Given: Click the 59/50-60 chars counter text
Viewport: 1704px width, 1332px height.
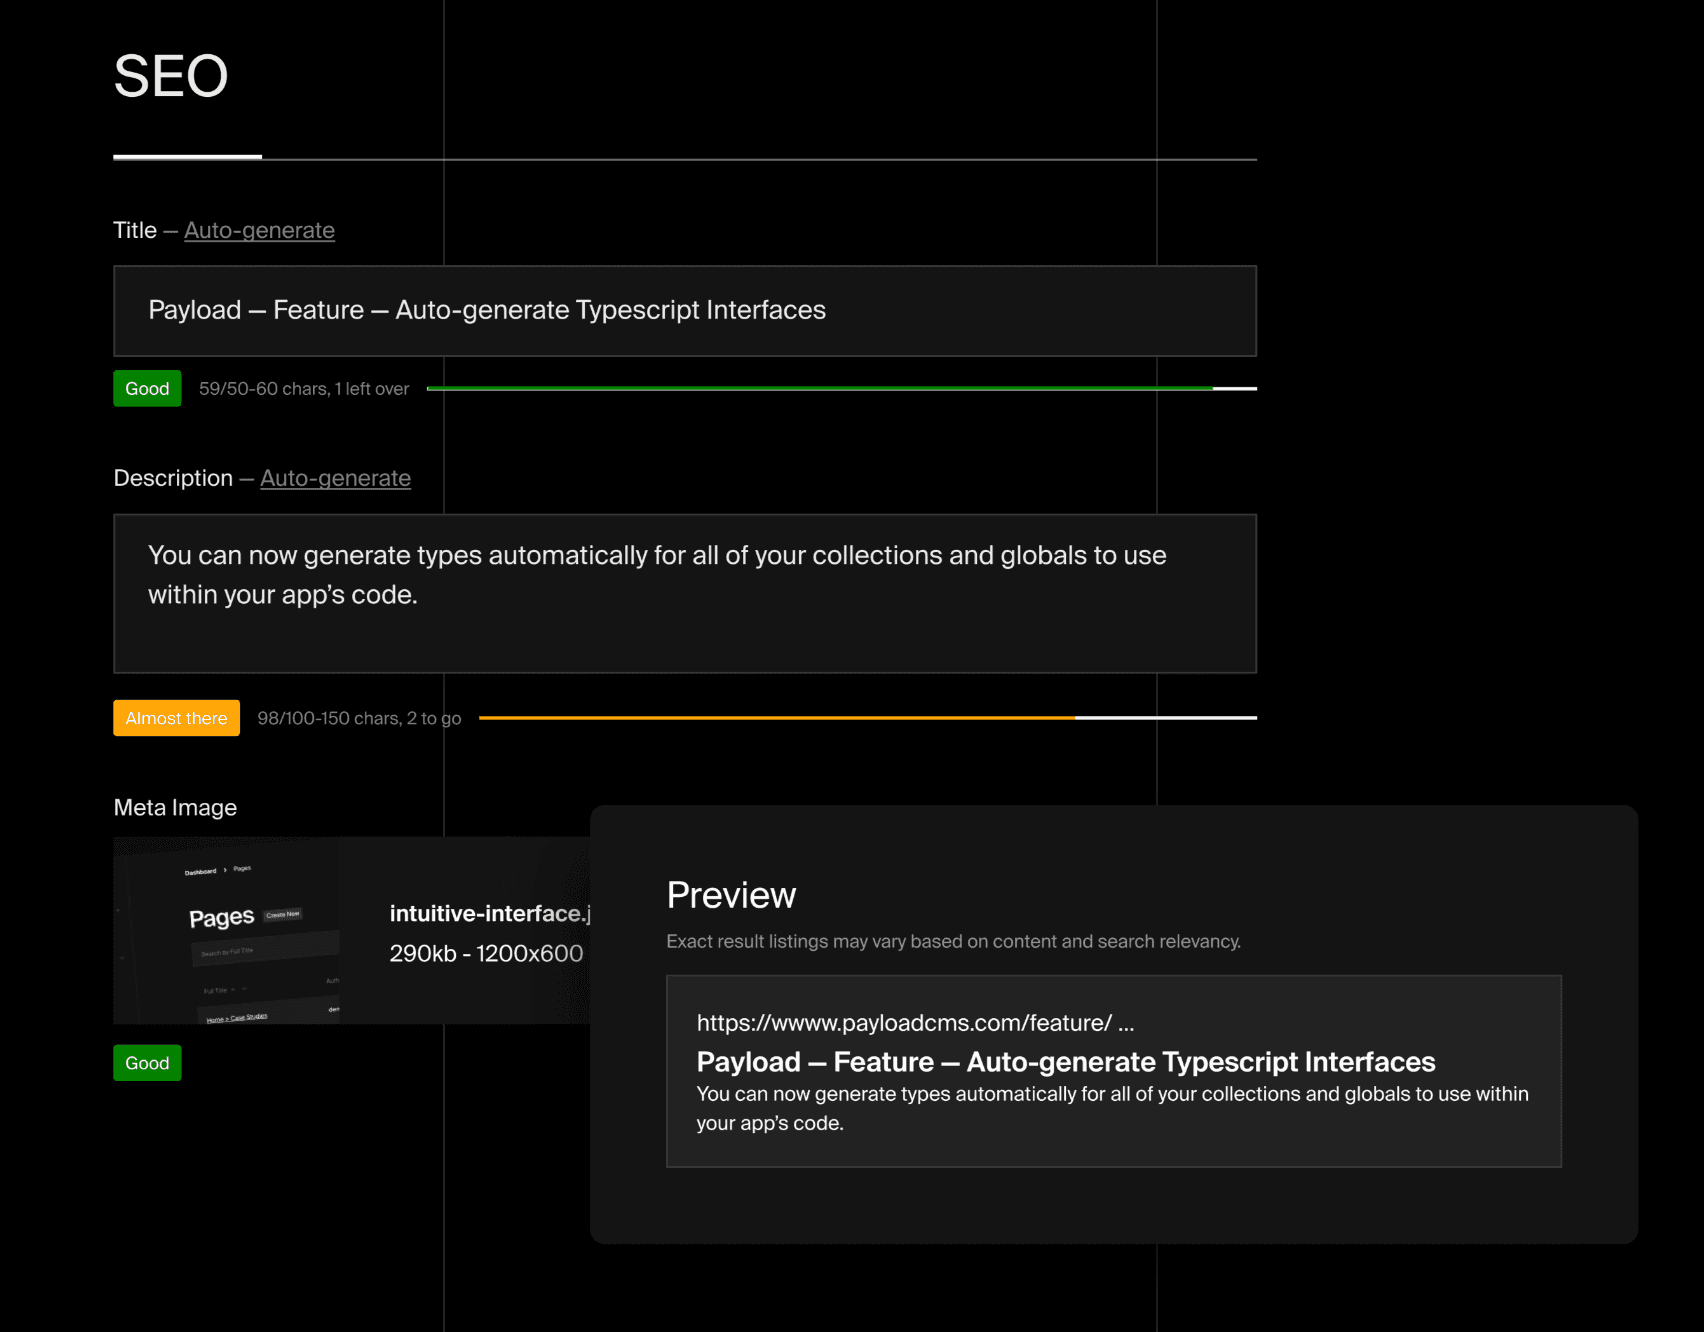Looking at the screenshot, I should (x=304, y=389).
